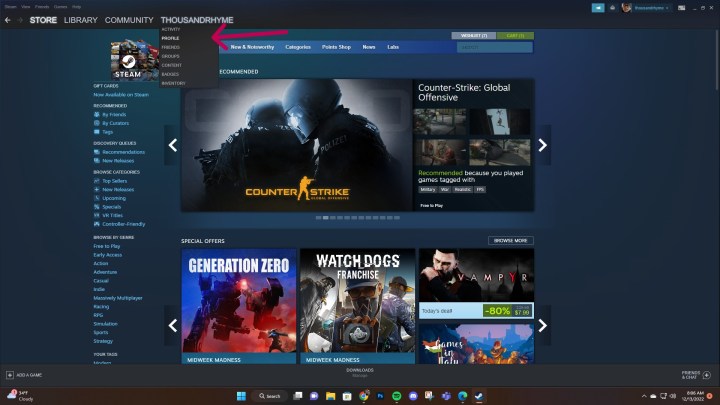Open Google Chrome from taskbar
Image resolution: width=720 pixels, height=405 pixels.
click(364, 396)
